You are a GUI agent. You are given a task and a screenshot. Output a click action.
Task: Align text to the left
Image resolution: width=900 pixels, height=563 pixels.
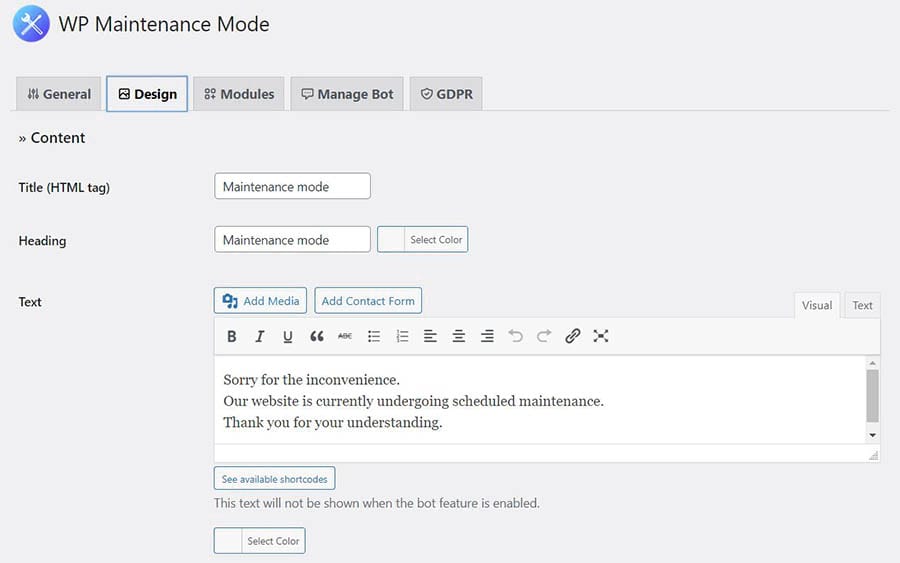click(430, 337)
